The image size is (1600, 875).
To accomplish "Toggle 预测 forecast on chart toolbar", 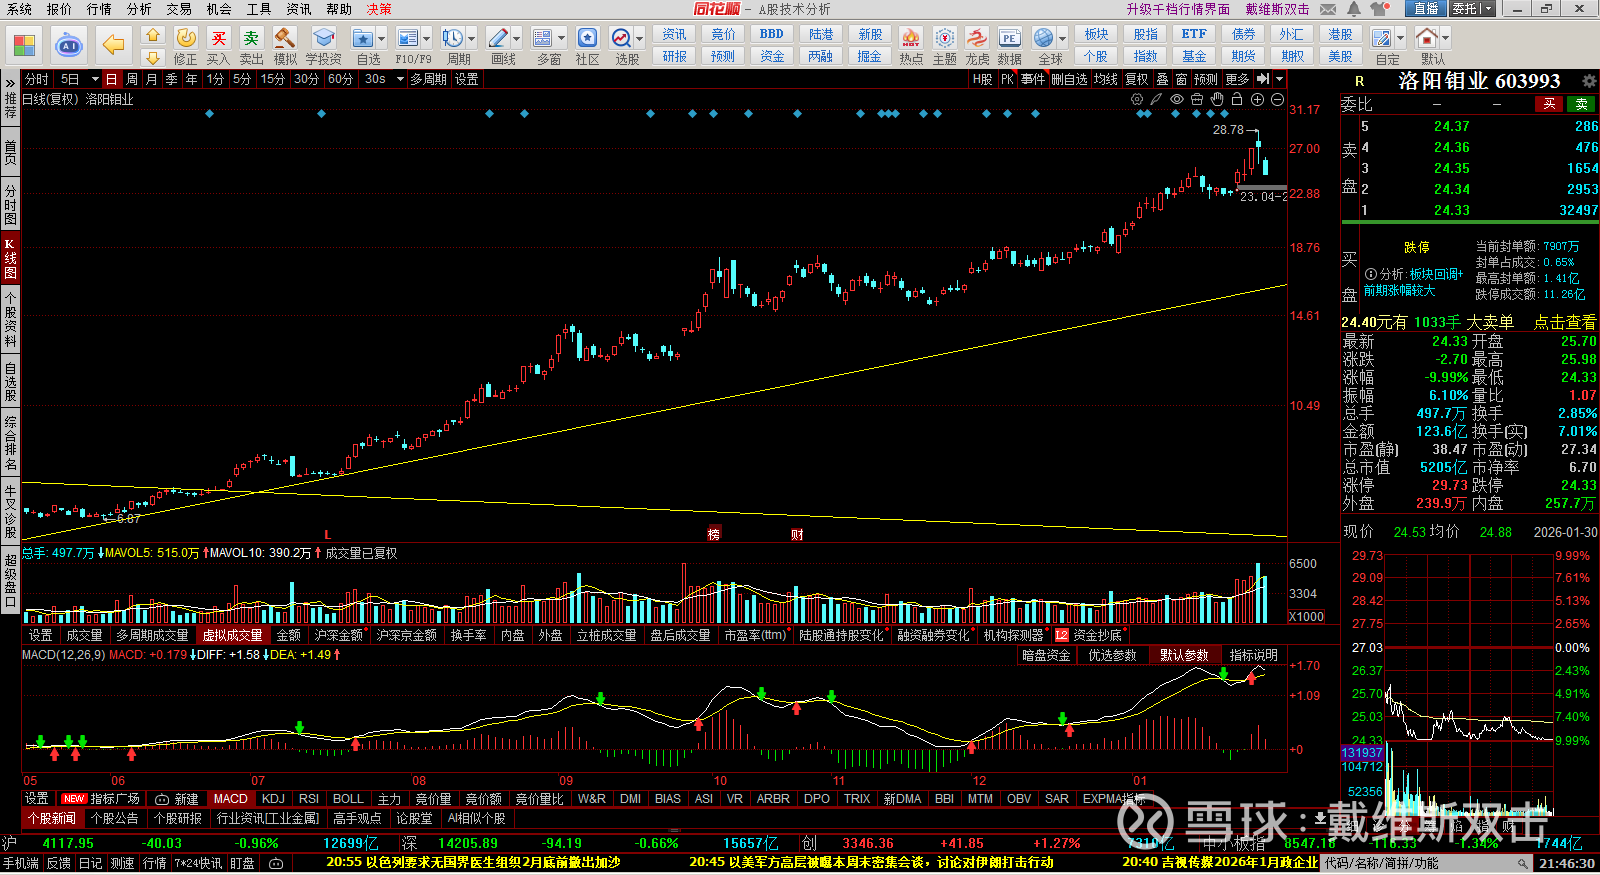I will click(x=1206, y=79).
